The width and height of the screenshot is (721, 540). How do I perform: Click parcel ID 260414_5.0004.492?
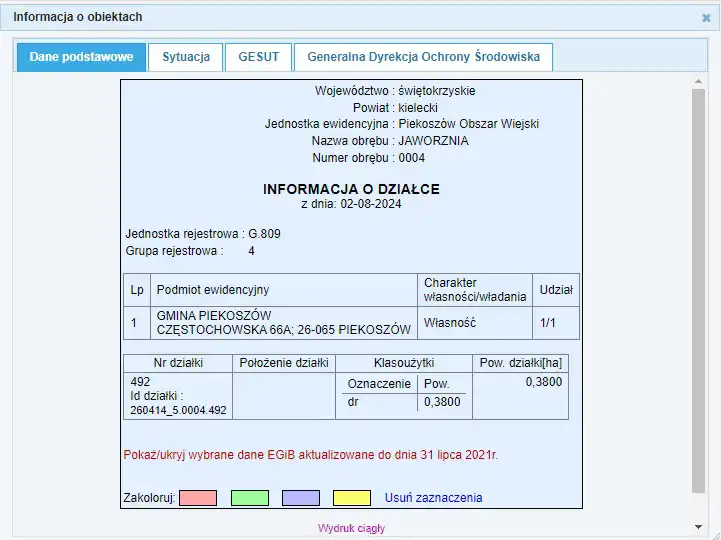pyautogui.click(x=178, y=410)
